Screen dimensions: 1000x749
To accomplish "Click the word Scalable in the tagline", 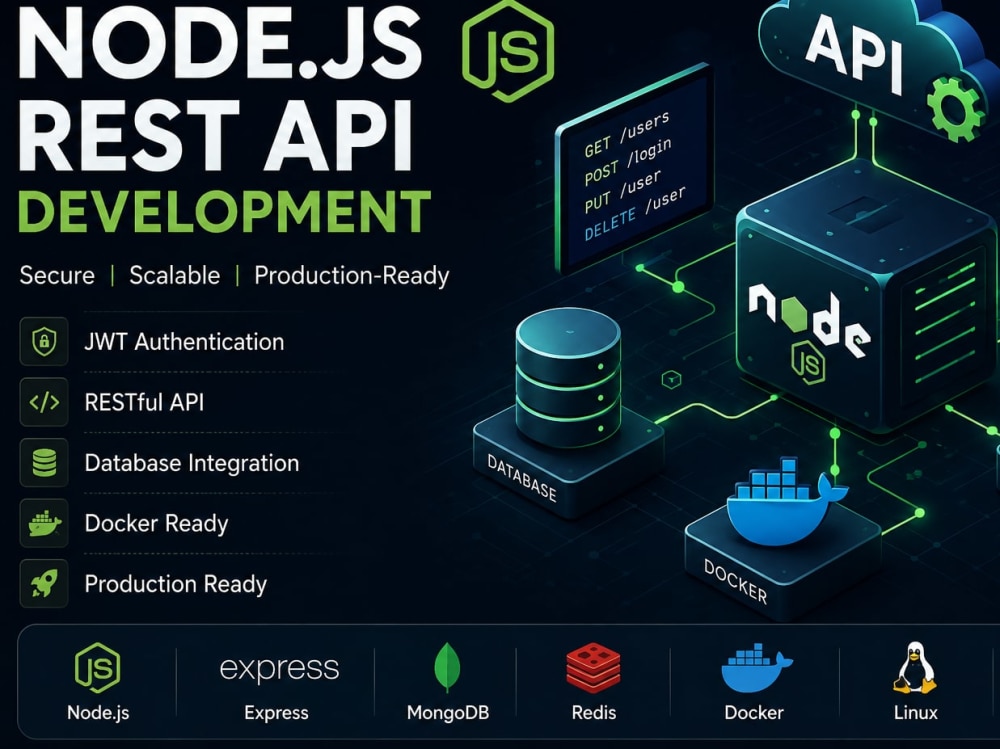I will click(175, 276).
